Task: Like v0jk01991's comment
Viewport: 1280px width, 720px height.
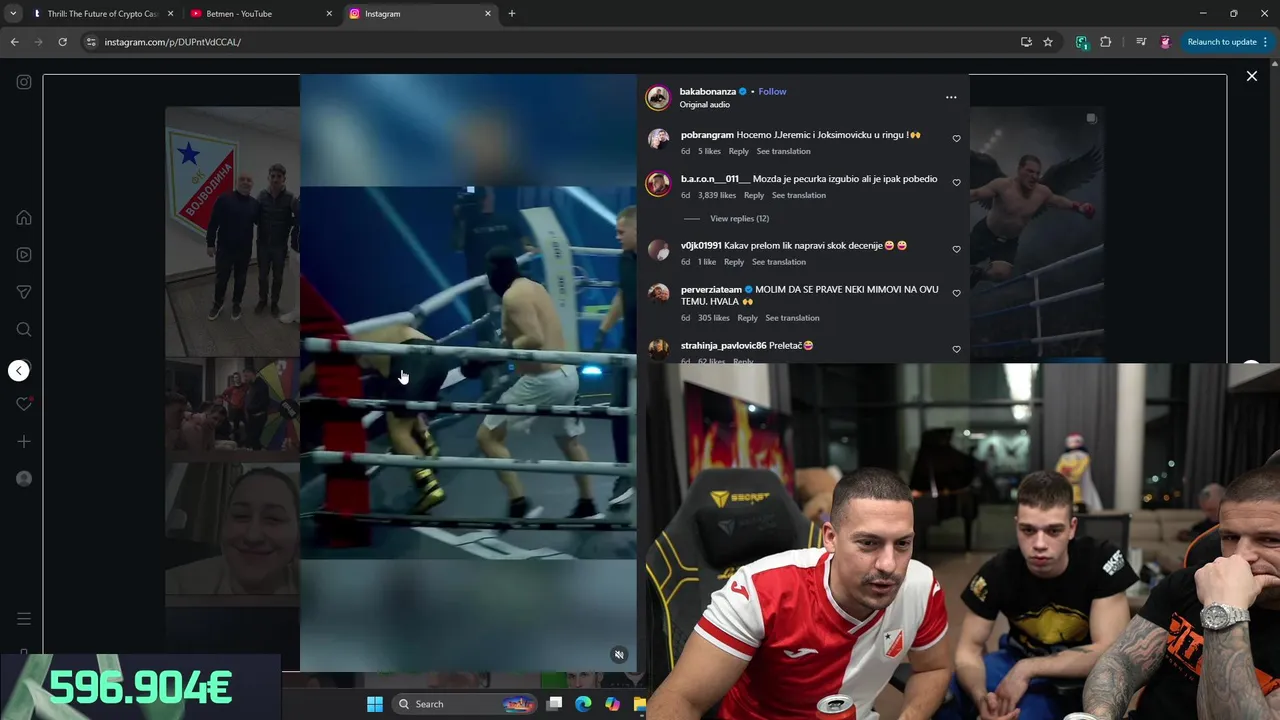Action: (956, 249)
